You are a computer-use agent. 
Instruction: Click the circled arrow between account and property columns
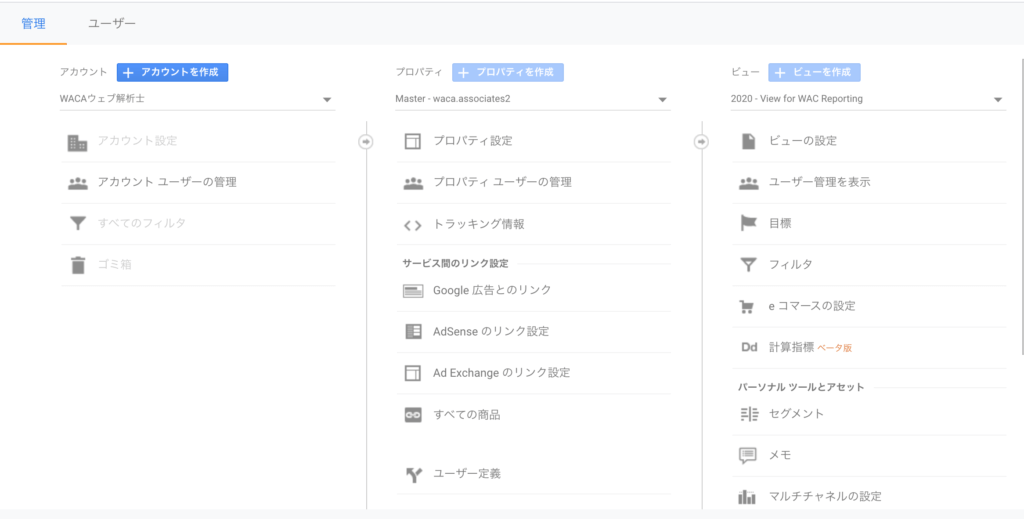coord(366,142)
